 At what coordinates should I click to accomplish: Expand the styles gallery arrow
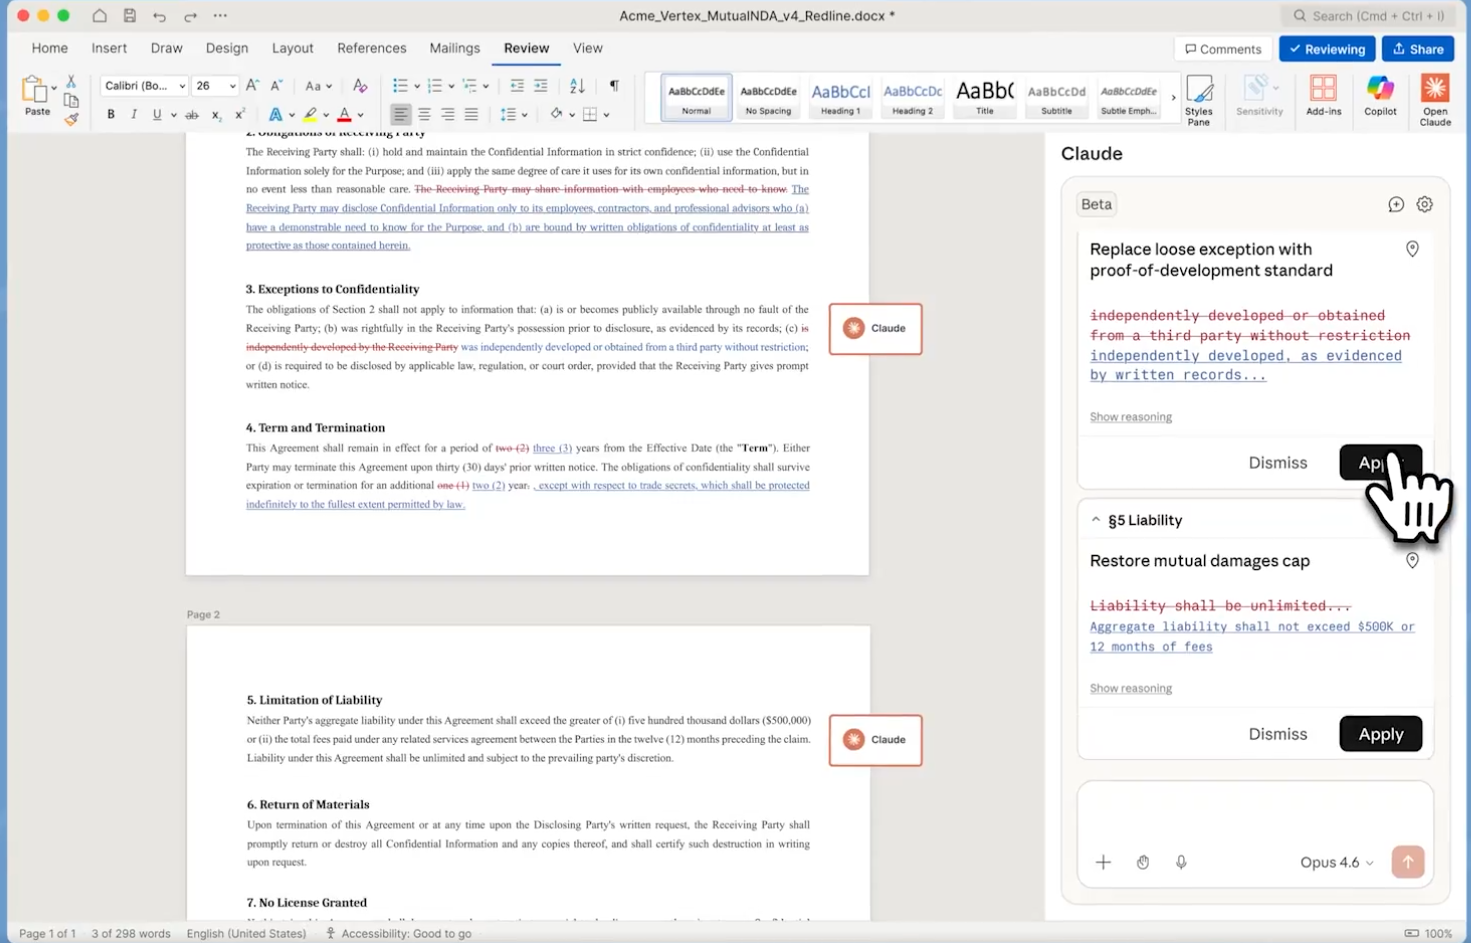1174,98
